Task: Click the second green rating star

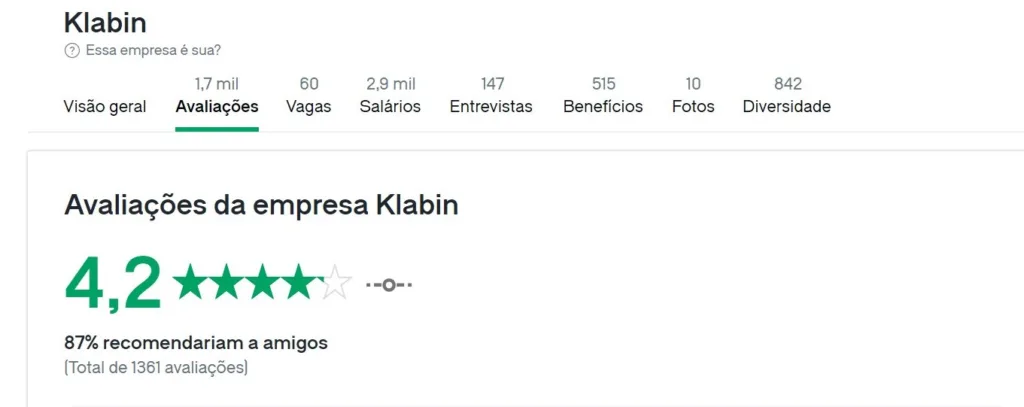Action: (227, 282)
